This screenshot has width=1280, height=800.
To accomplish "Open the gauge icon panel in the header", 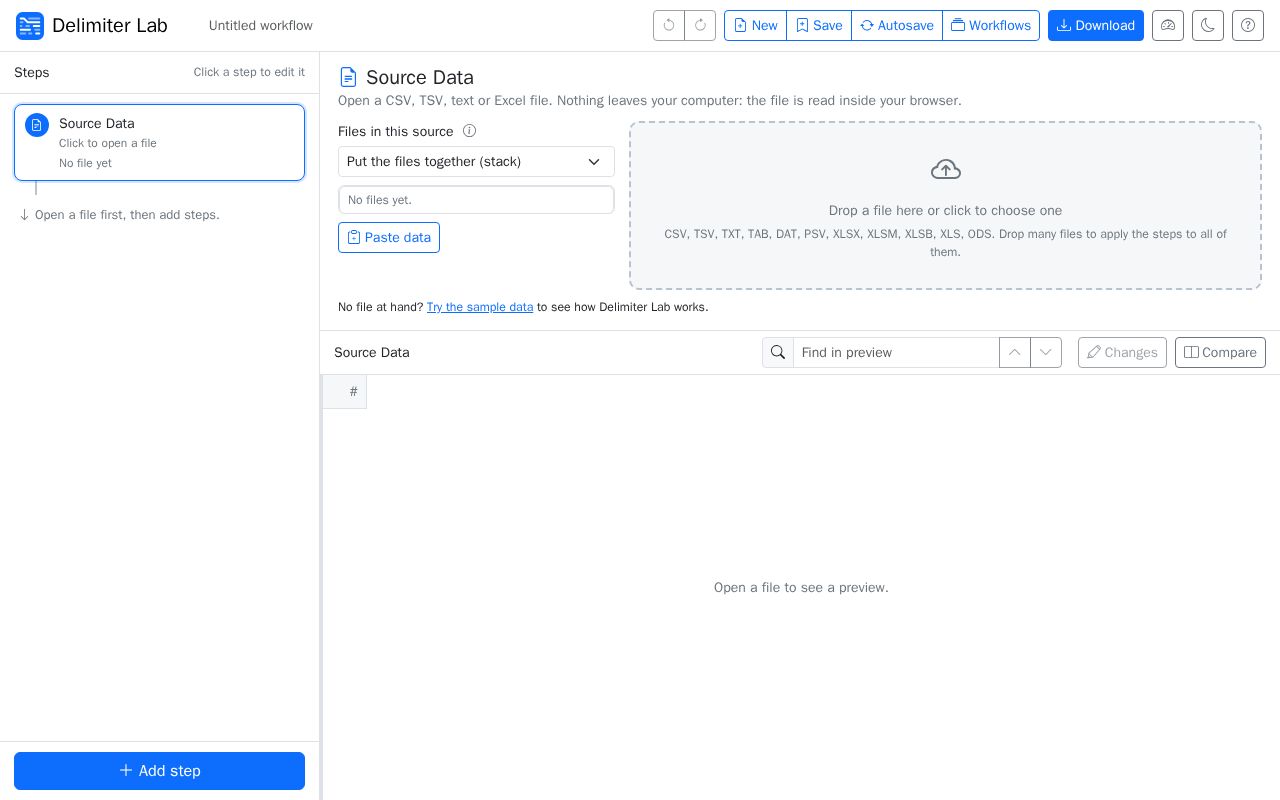I will (x=1168, y=26).
